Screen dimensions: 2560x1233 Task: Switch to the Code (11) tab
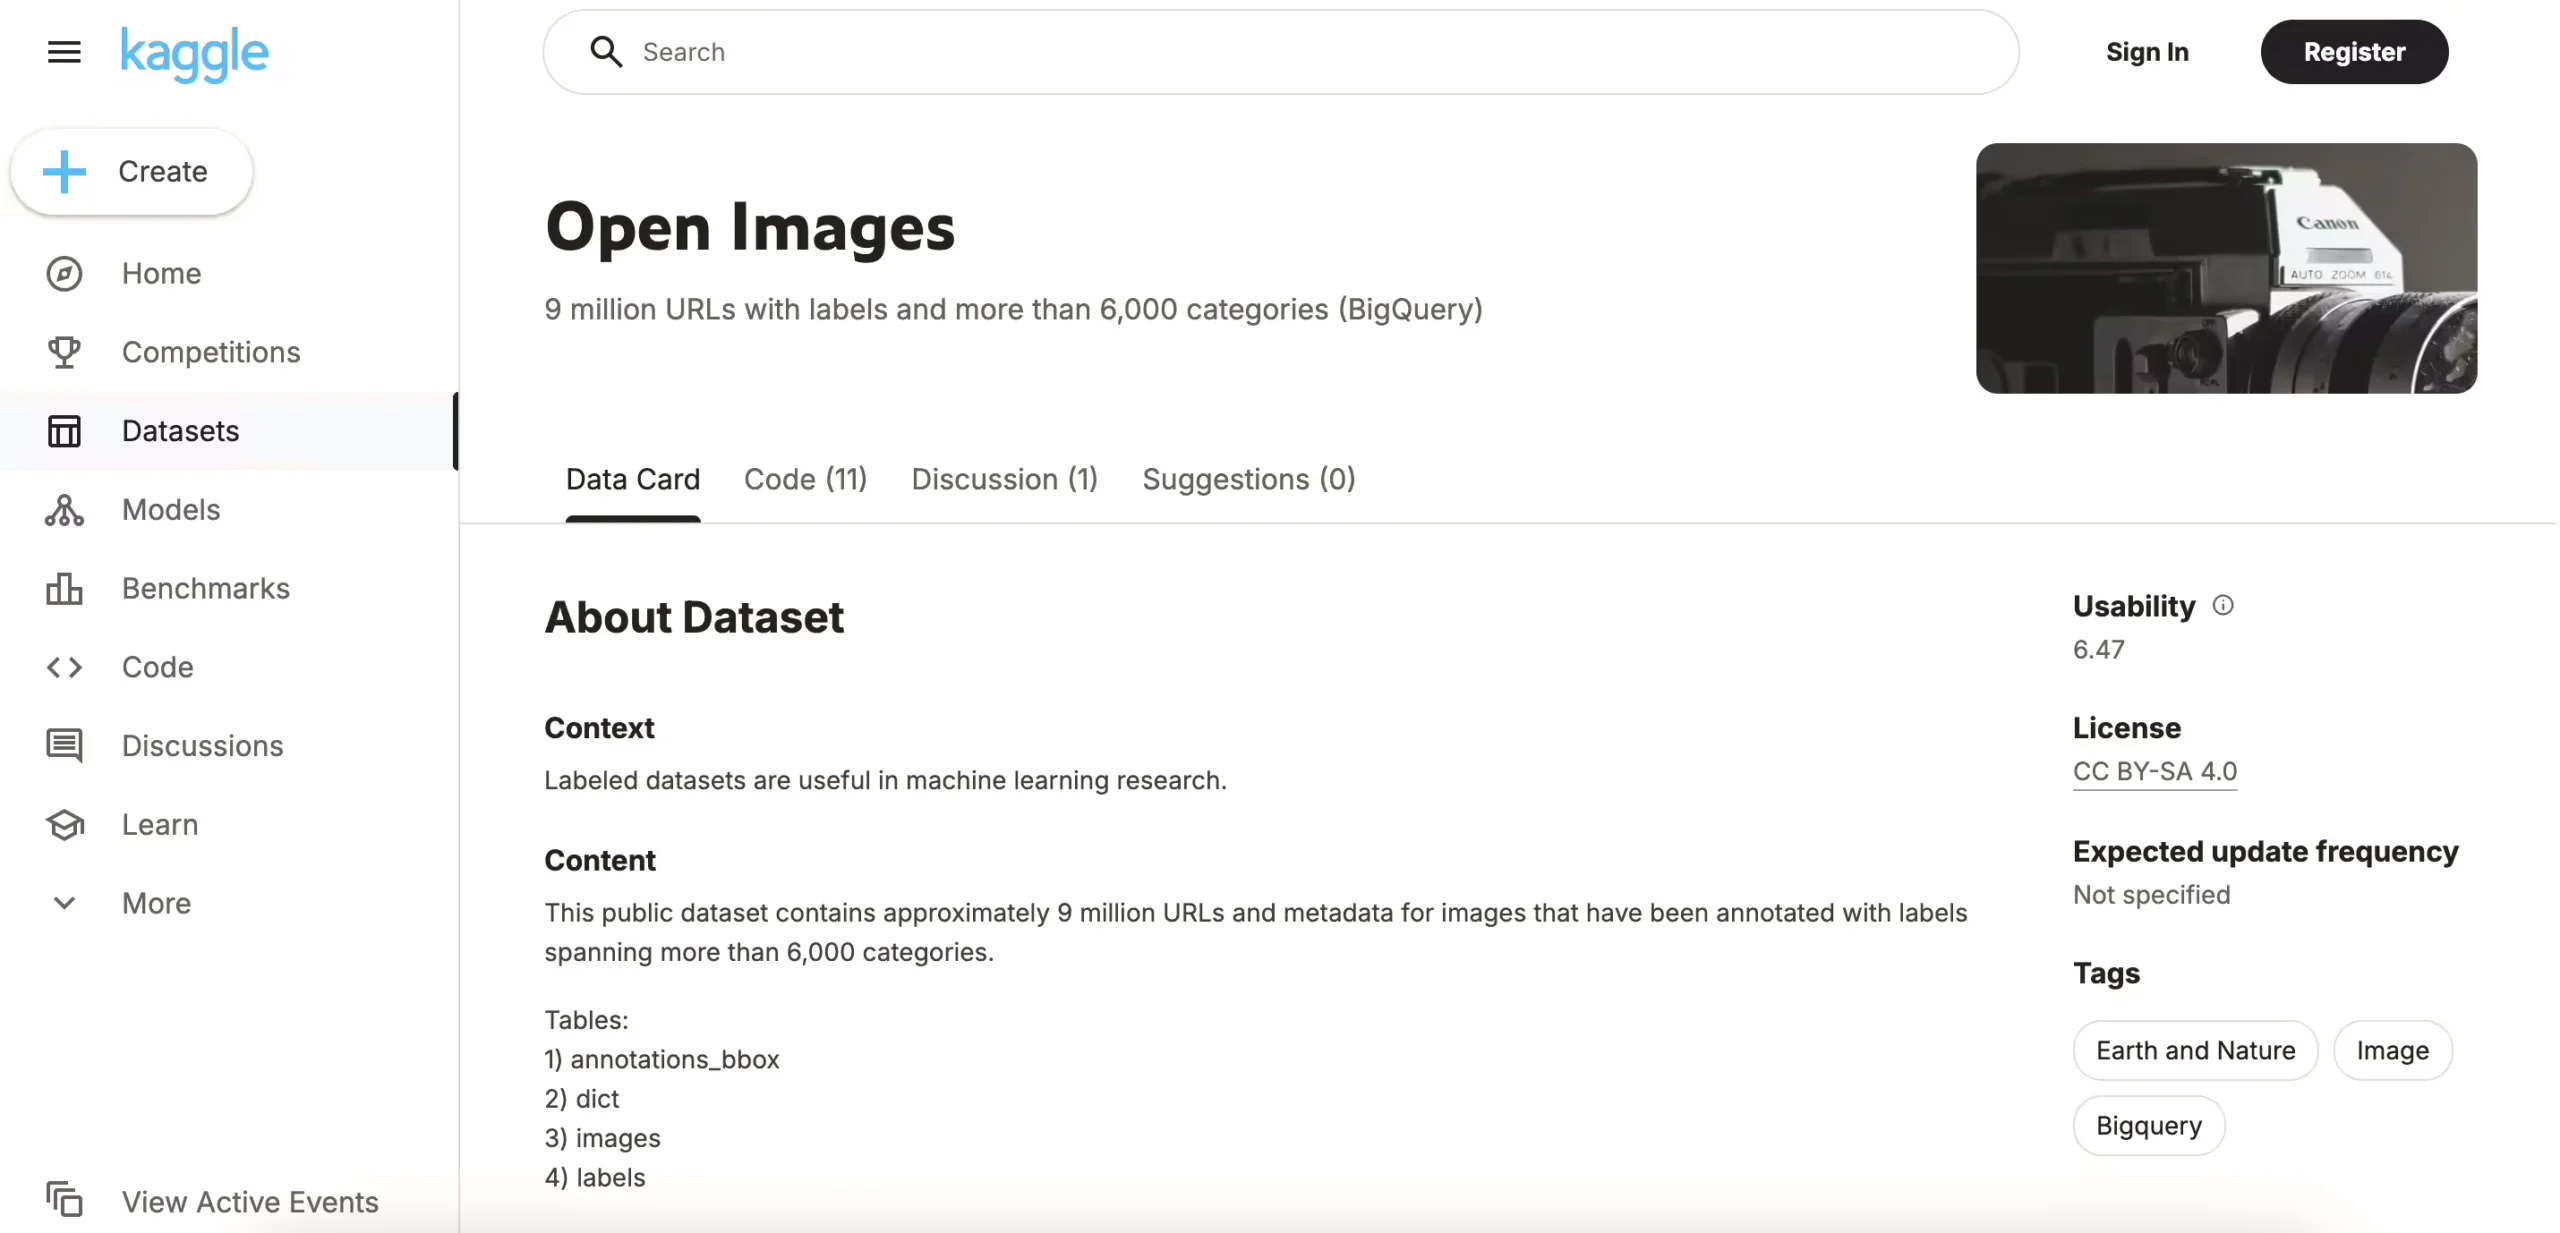[805, 480]
